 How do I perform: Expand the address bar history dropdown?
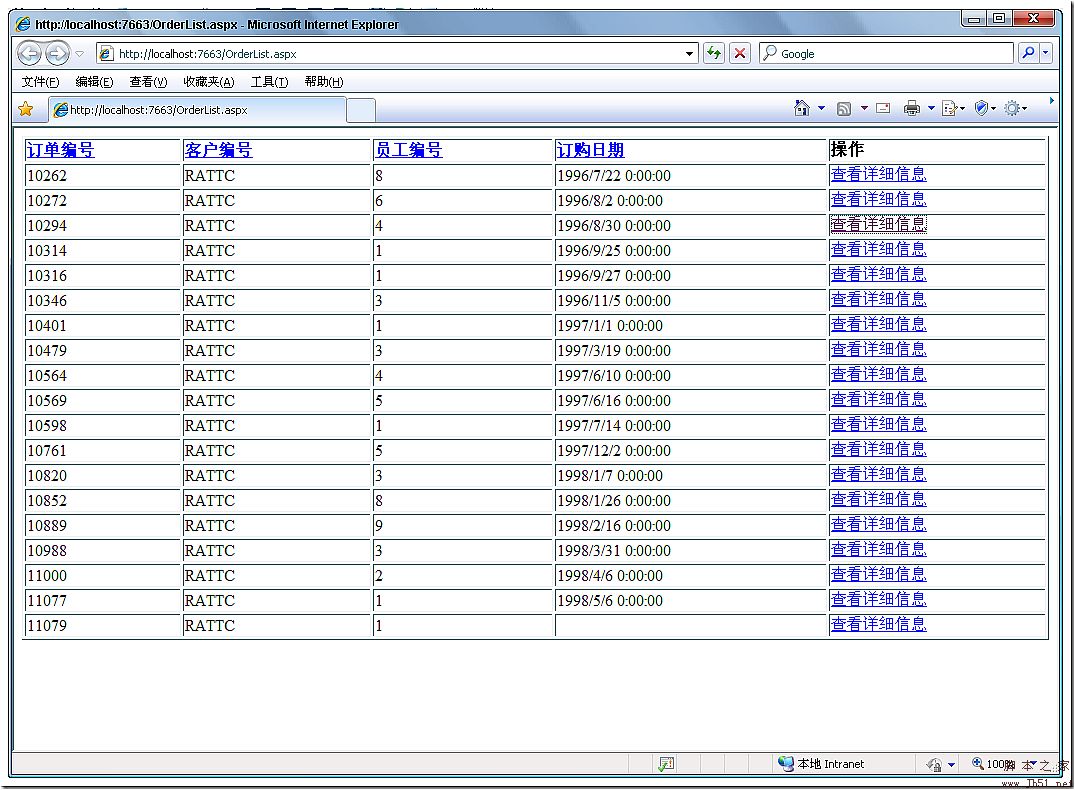[690, 54]
